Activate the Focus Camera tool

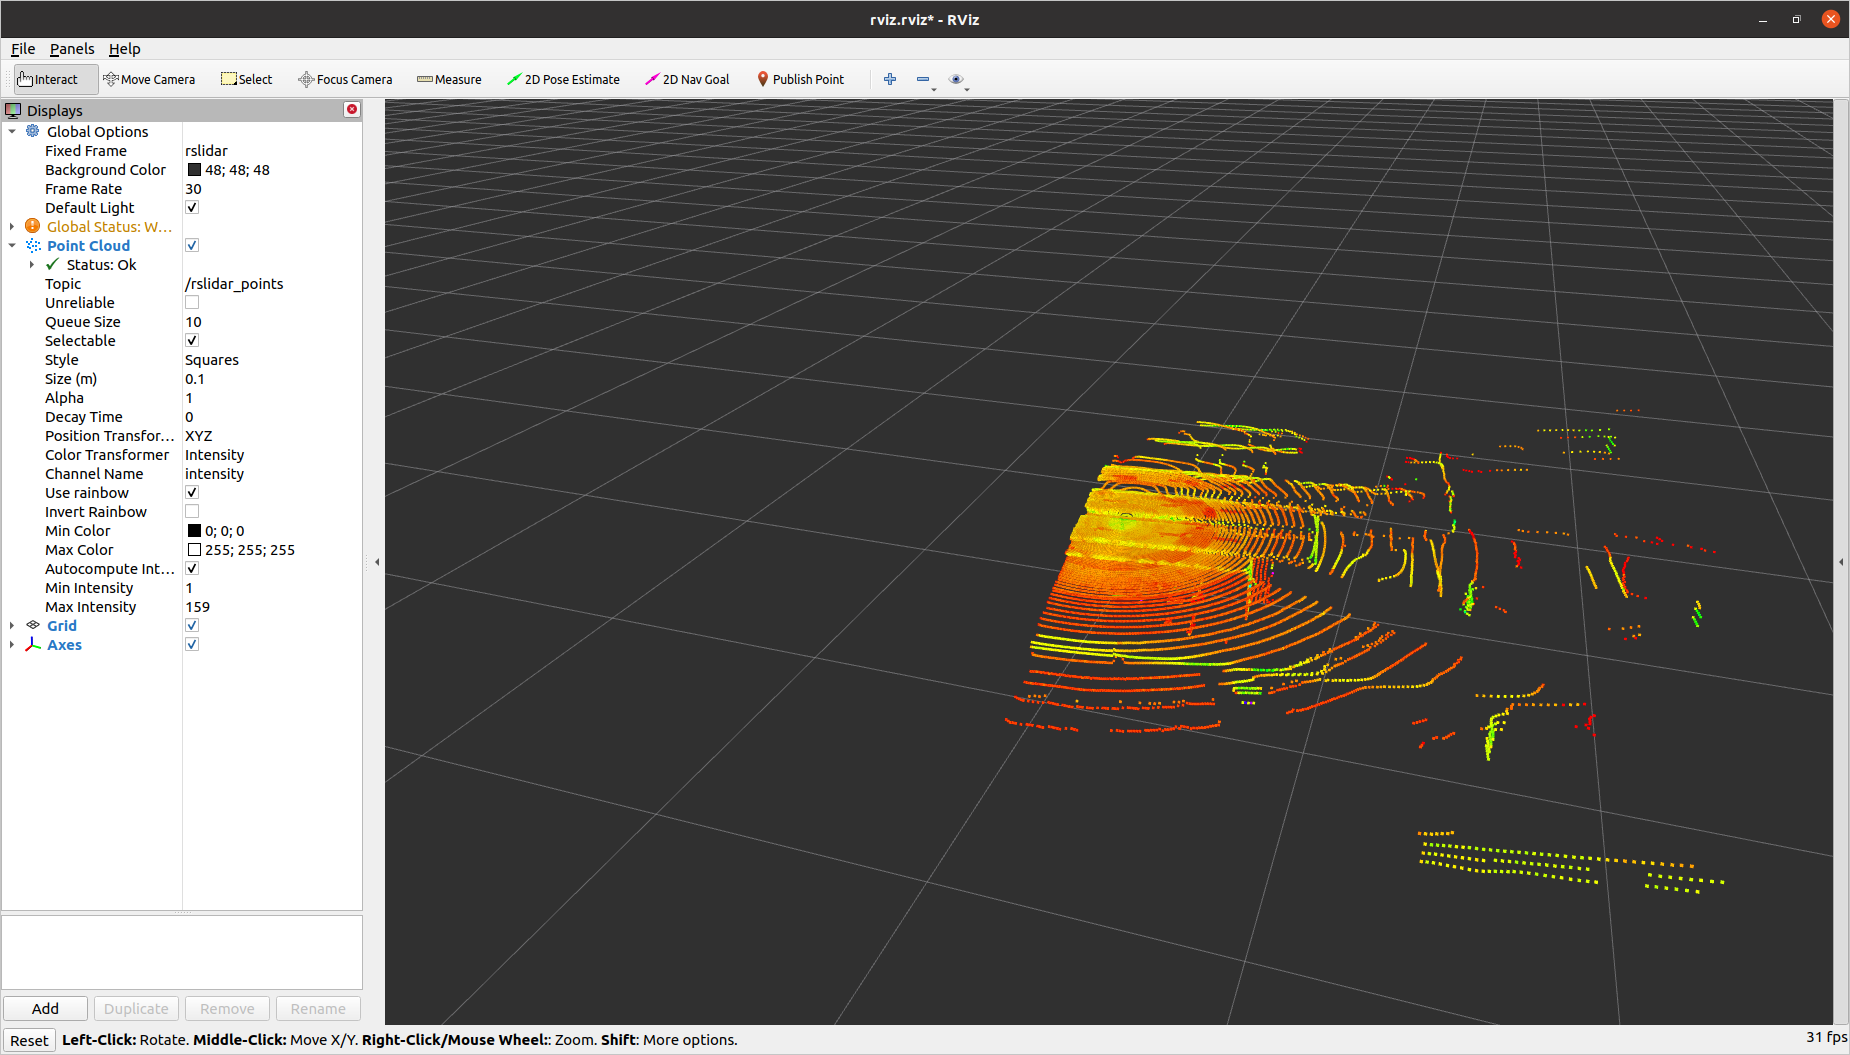click(x=345, y=79)
